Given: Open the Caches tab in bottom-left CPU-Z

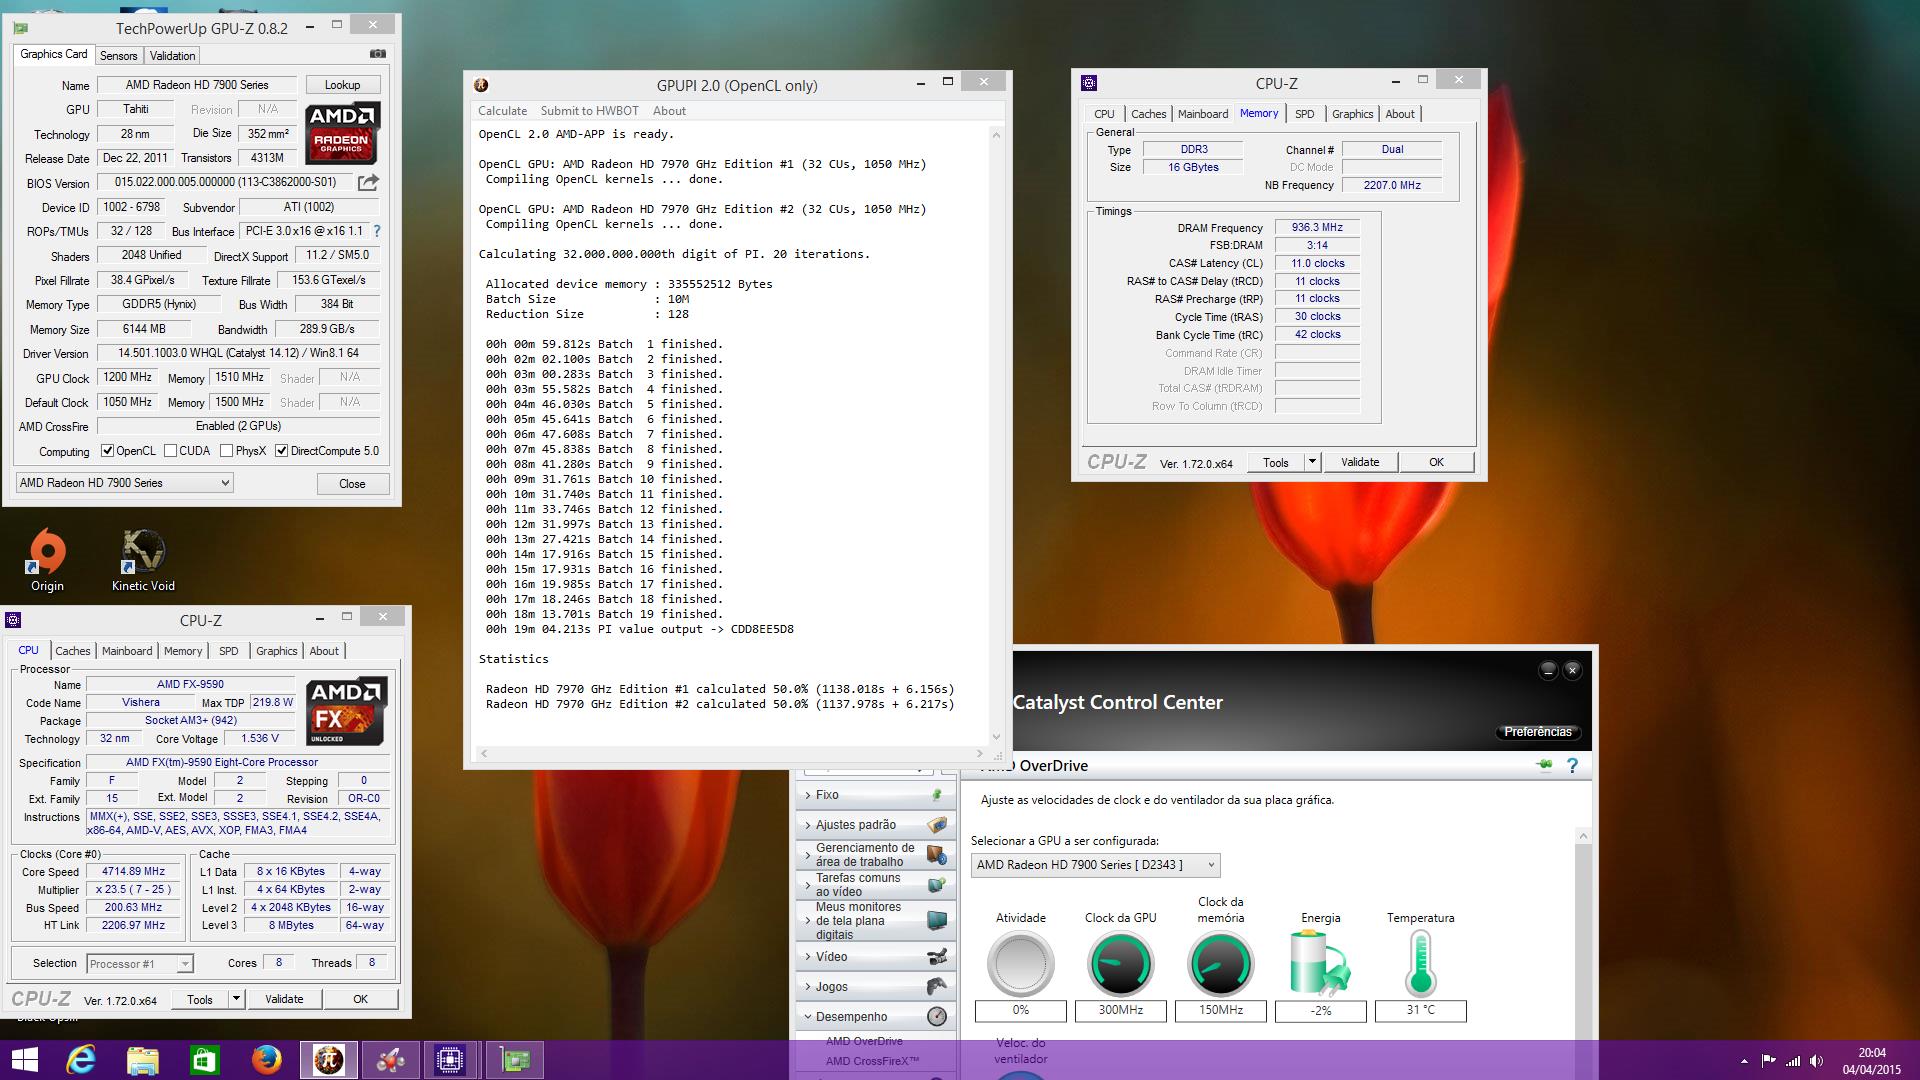Looking at the screenshot, I should point(72,651).
